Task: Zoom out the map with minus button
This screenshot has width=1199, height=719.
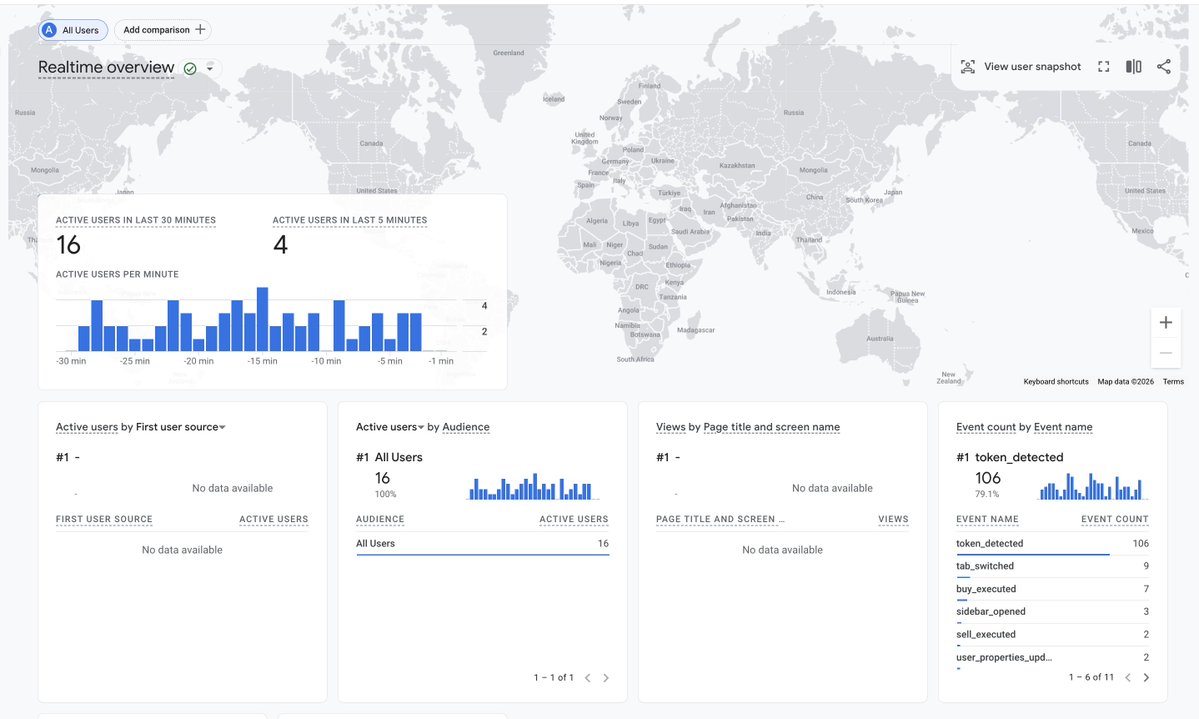Action: point(1165,353)
